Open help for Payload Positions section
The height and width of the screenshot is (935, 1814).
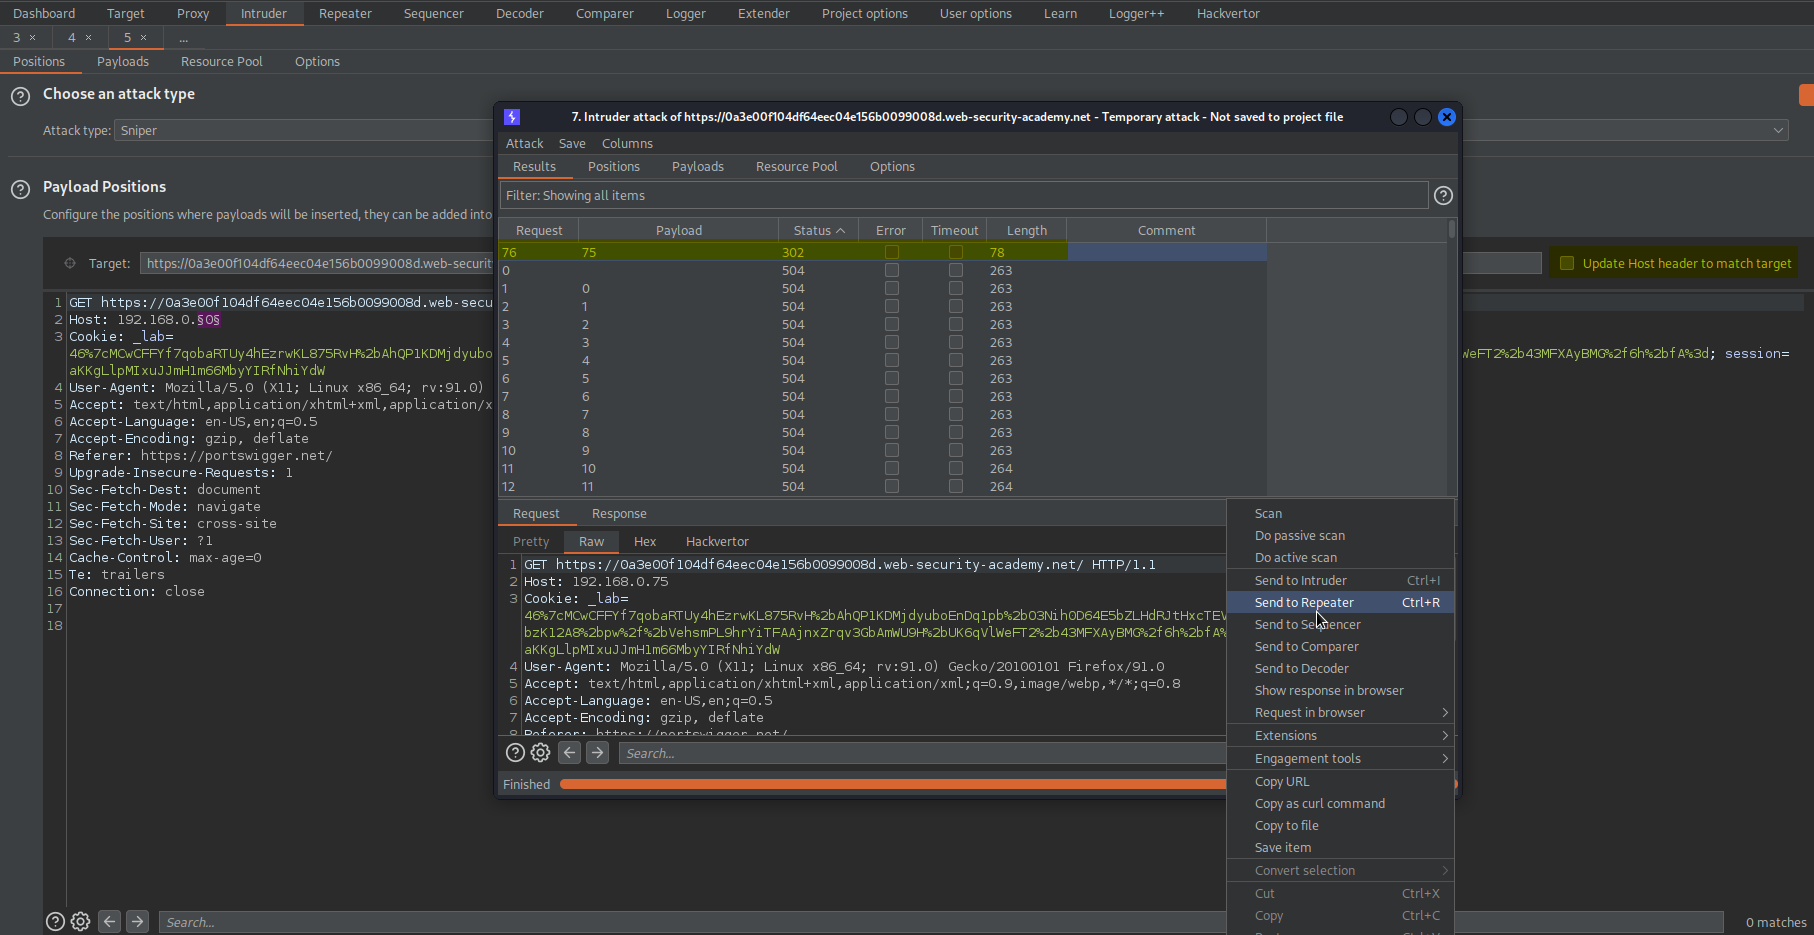pos(20,190)
